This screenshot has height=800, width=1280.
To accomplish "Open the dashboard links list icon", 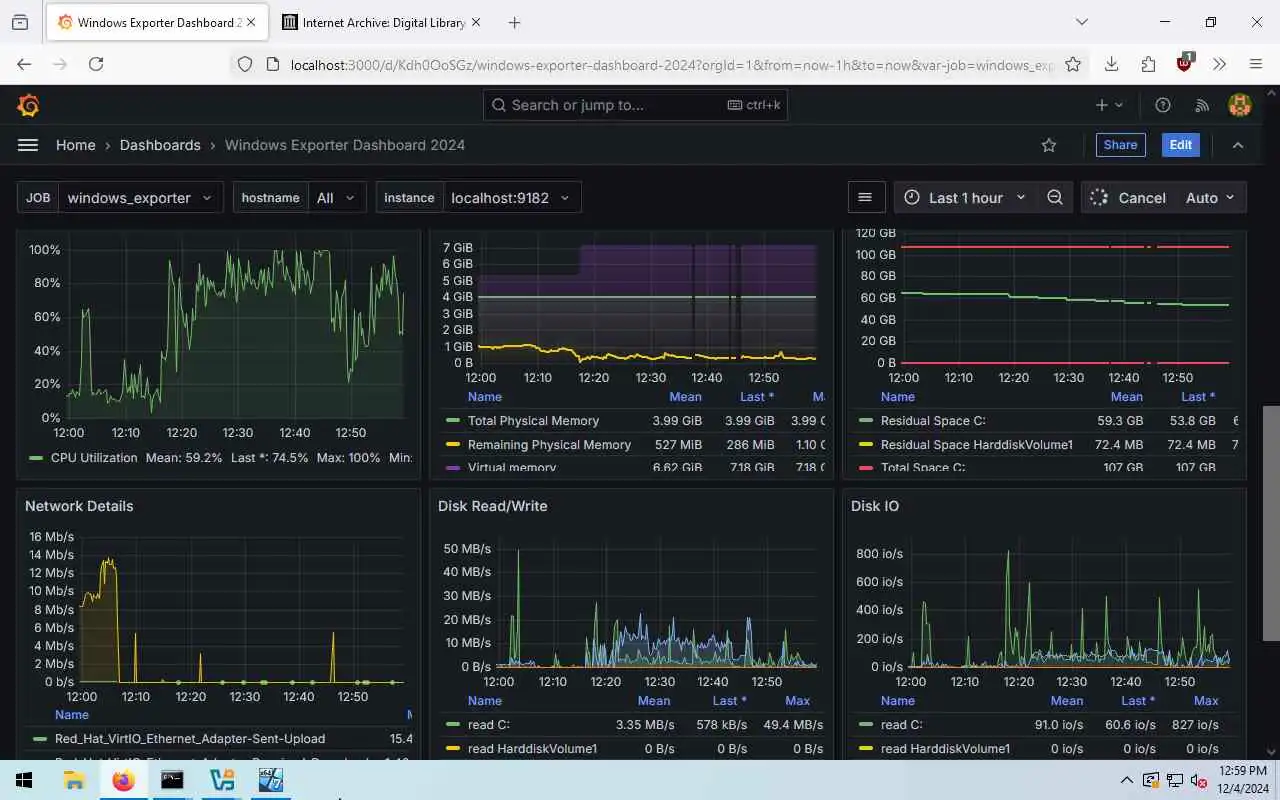I will pyautogui.click(x=866, y=198).
